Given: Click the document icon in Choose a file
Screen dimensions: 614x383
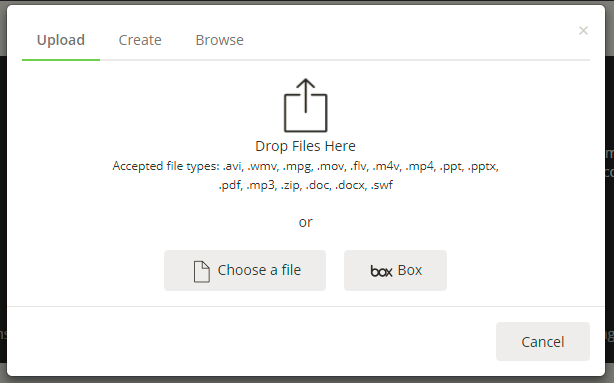Looking at the screenshot, I should [x=202, y=271].
